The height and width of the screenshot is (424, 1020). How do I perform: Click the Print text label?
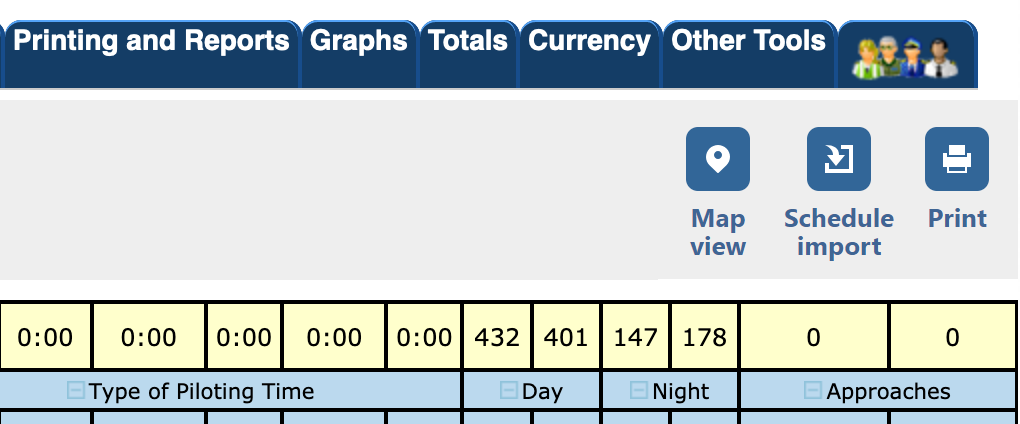tap(957, 218)
